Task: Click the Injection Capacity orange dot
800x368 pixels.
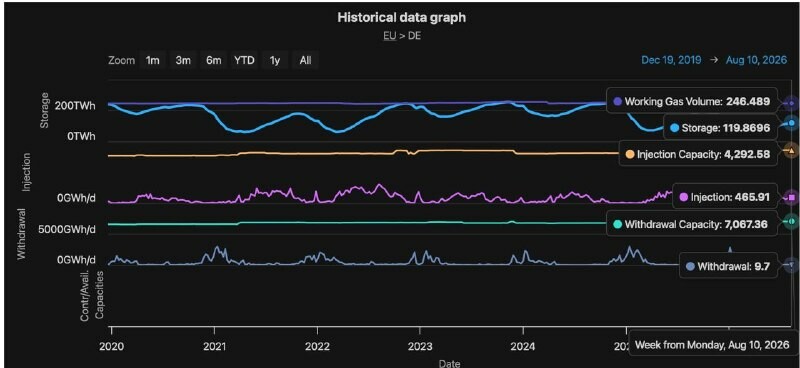Action: pos(630,155)
